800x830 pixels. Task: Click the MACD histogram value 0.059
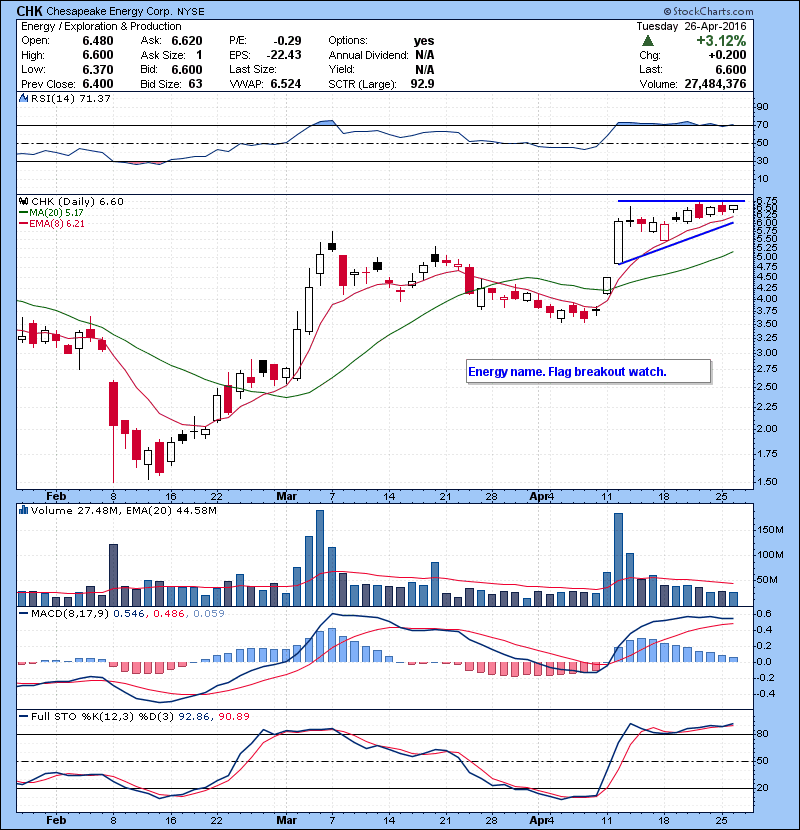[x=209, y=613]
